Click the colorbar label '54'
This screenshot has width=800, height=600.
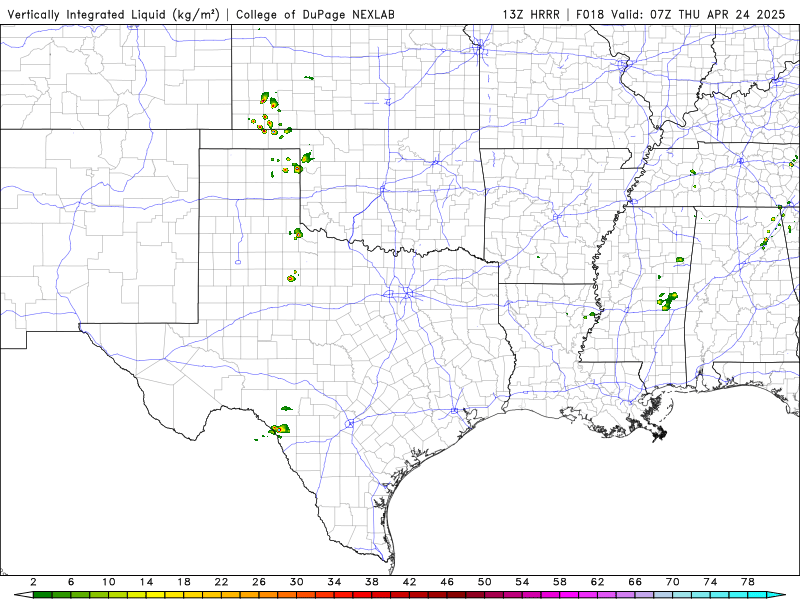[x=522, y=582]
